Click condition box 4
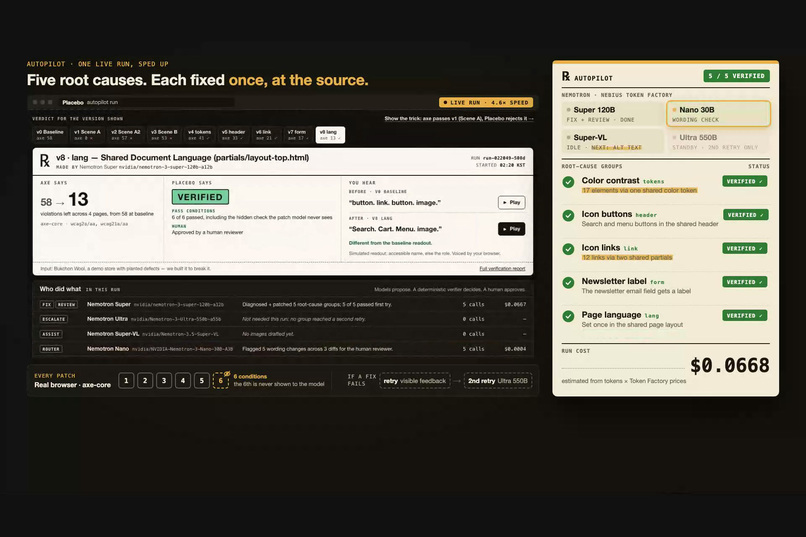806x537 pixels. 182,381
